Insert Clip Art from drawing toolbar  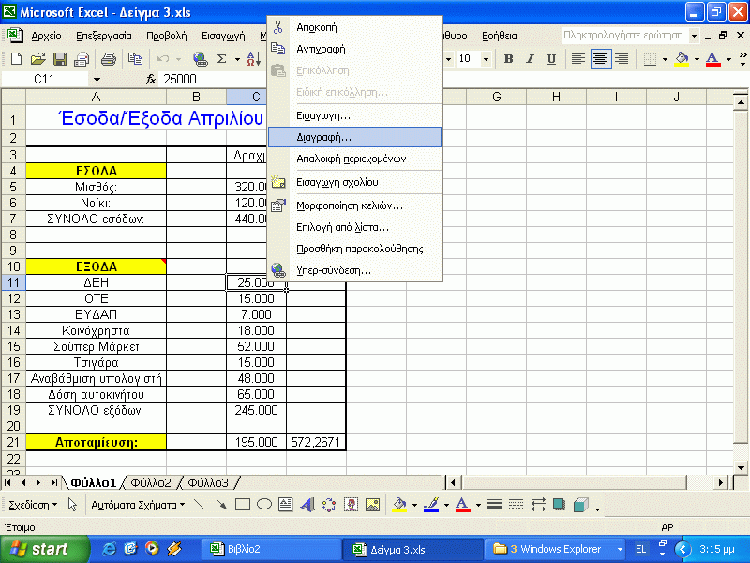(351, 504)
